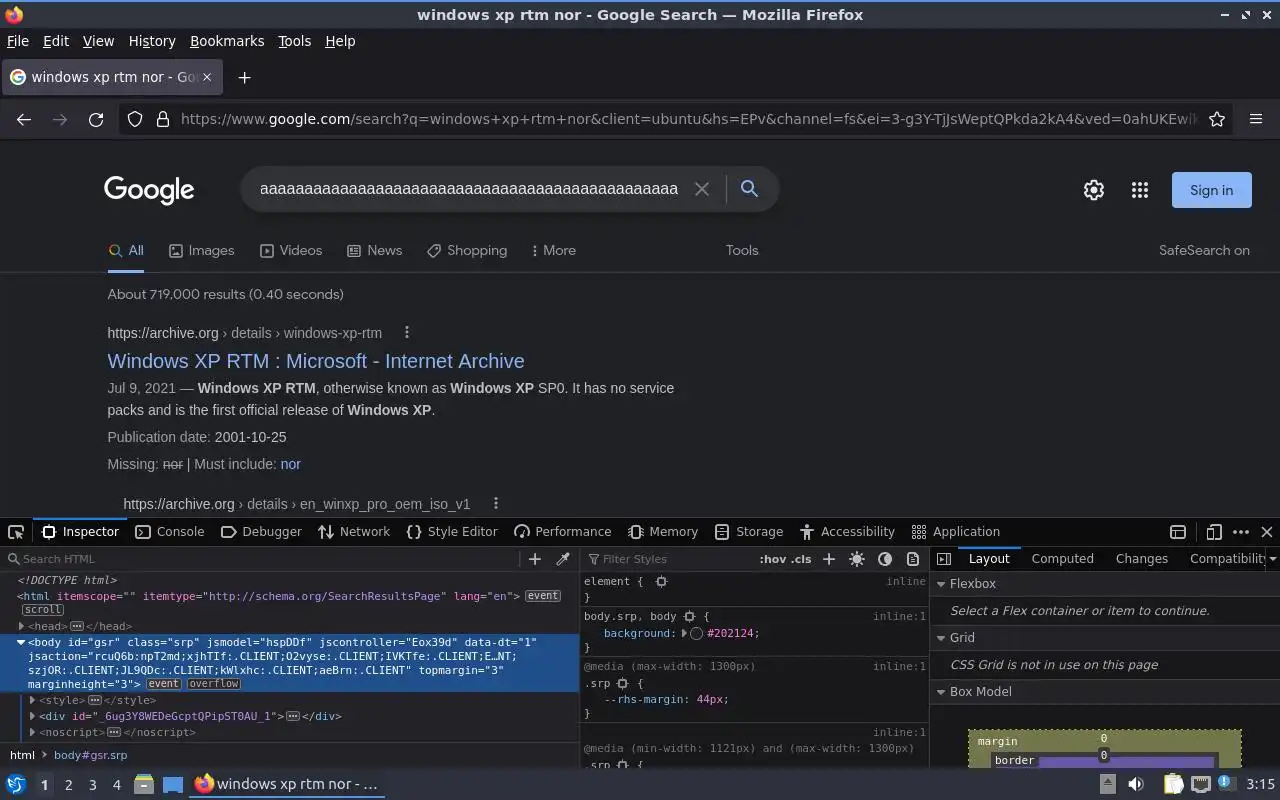Clear the search box with the X
This screenshot has height=800, width=1280.
click(702, 189)
